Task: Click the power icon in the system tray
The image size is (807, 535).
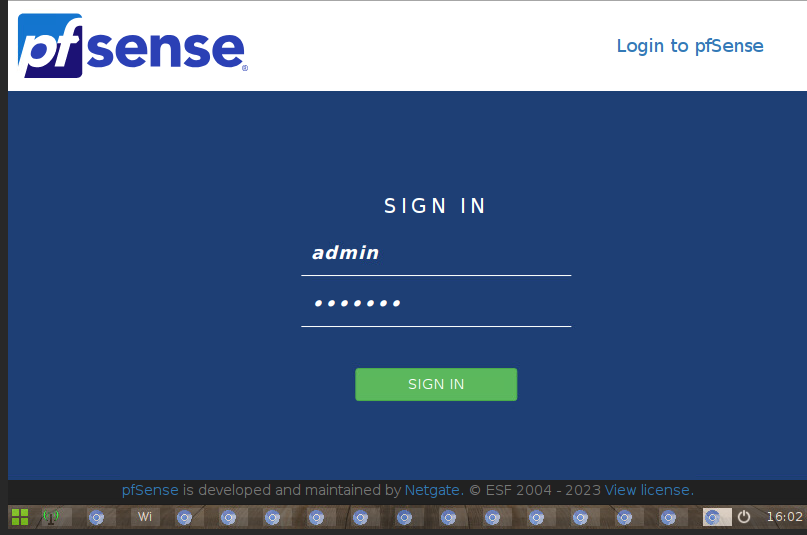Action: (x=744, y=517)
